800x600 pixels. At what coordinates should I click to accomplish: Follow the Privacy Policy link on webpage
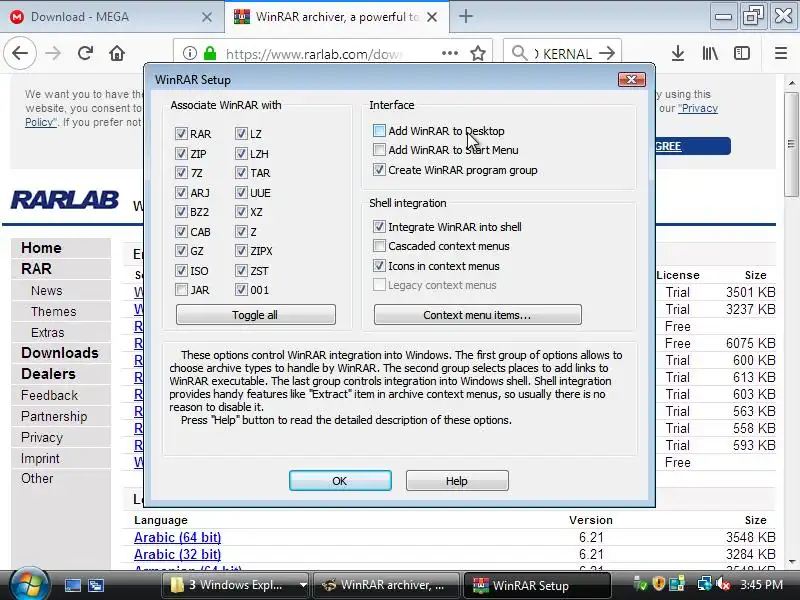pos(698,108)
